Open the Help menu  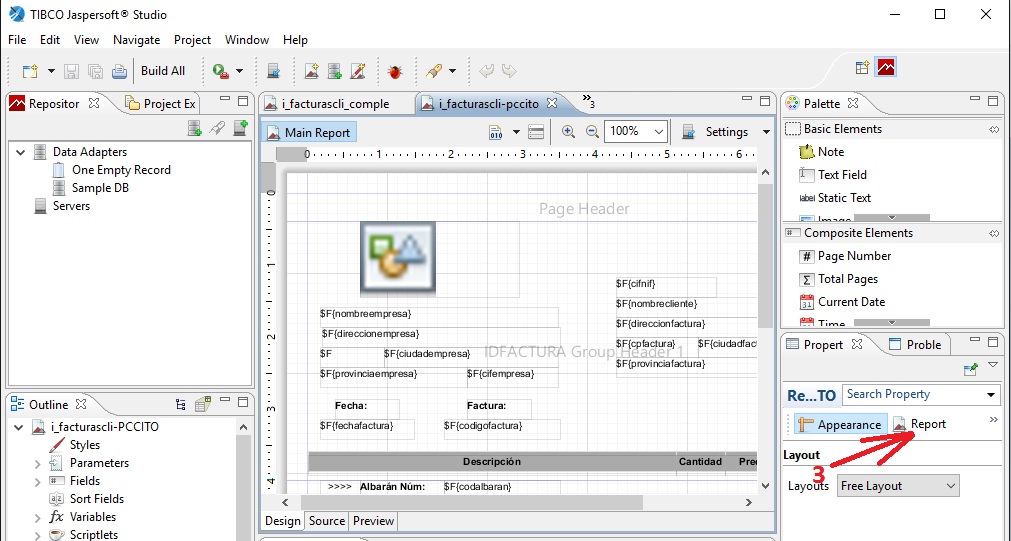pyautogui.click(x=295, y=40)
